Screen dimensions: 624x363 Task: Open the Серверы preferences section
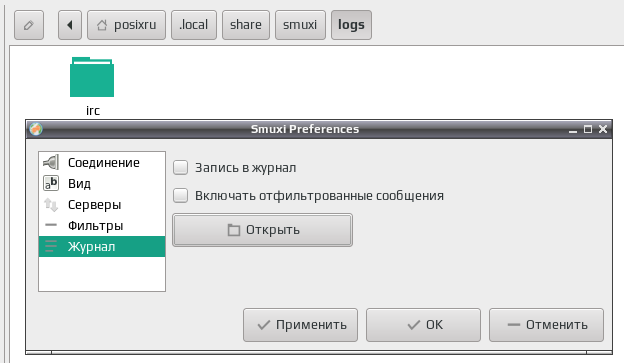(102, 205)
